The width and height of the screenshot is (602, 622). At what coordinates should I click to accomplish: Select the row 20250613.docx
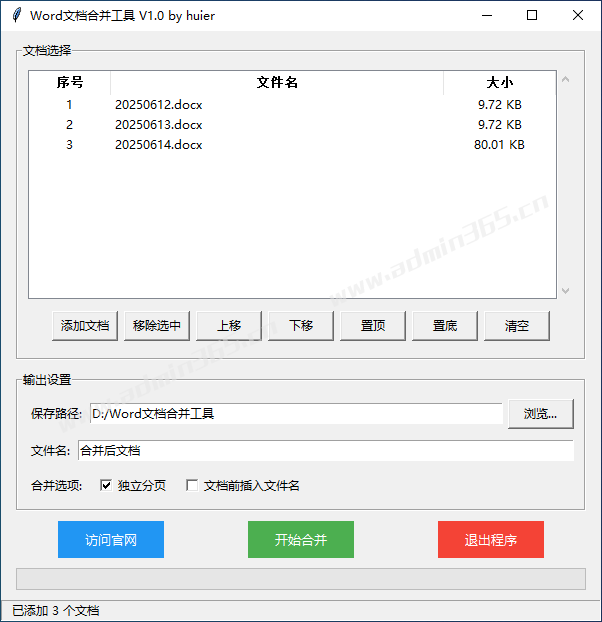[293, 125]
